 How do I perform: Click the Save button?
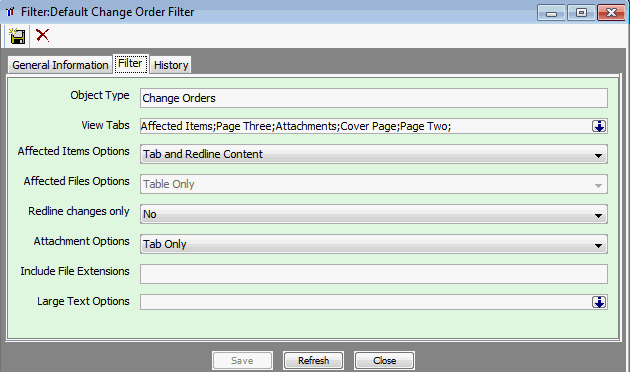242,360
